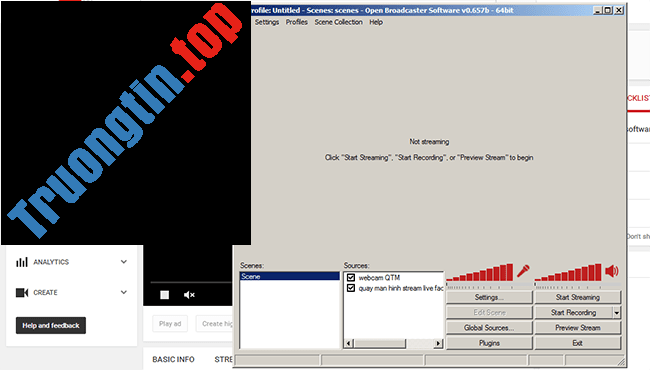650x370 pixels.
Task: Click the Exit button in OBS
Action: pyautogui.click(x=577, y=343)
